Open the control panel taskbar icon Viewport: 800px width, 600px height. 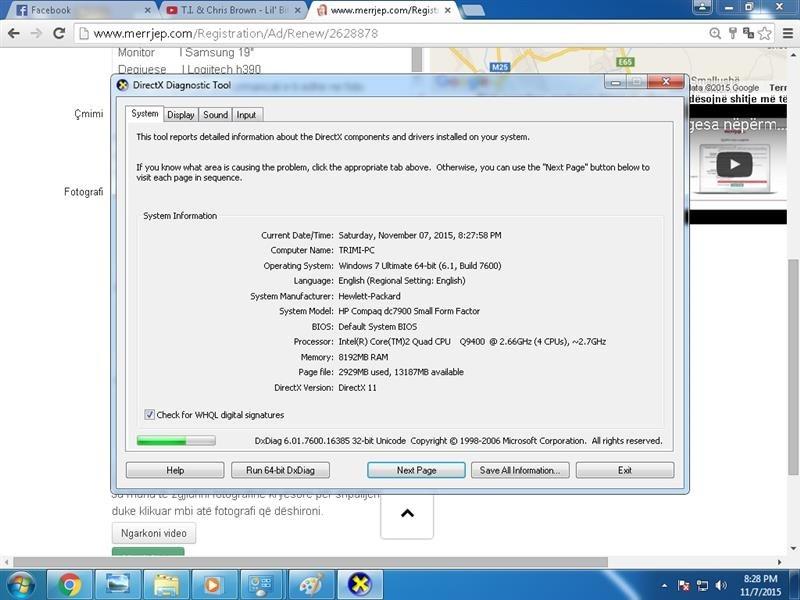tap(263, 585)
